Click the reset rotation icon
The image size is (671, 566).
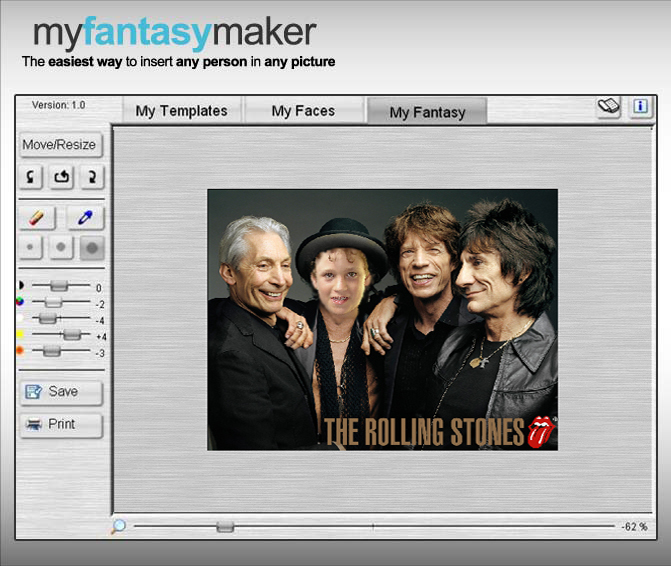click(62, 177)
